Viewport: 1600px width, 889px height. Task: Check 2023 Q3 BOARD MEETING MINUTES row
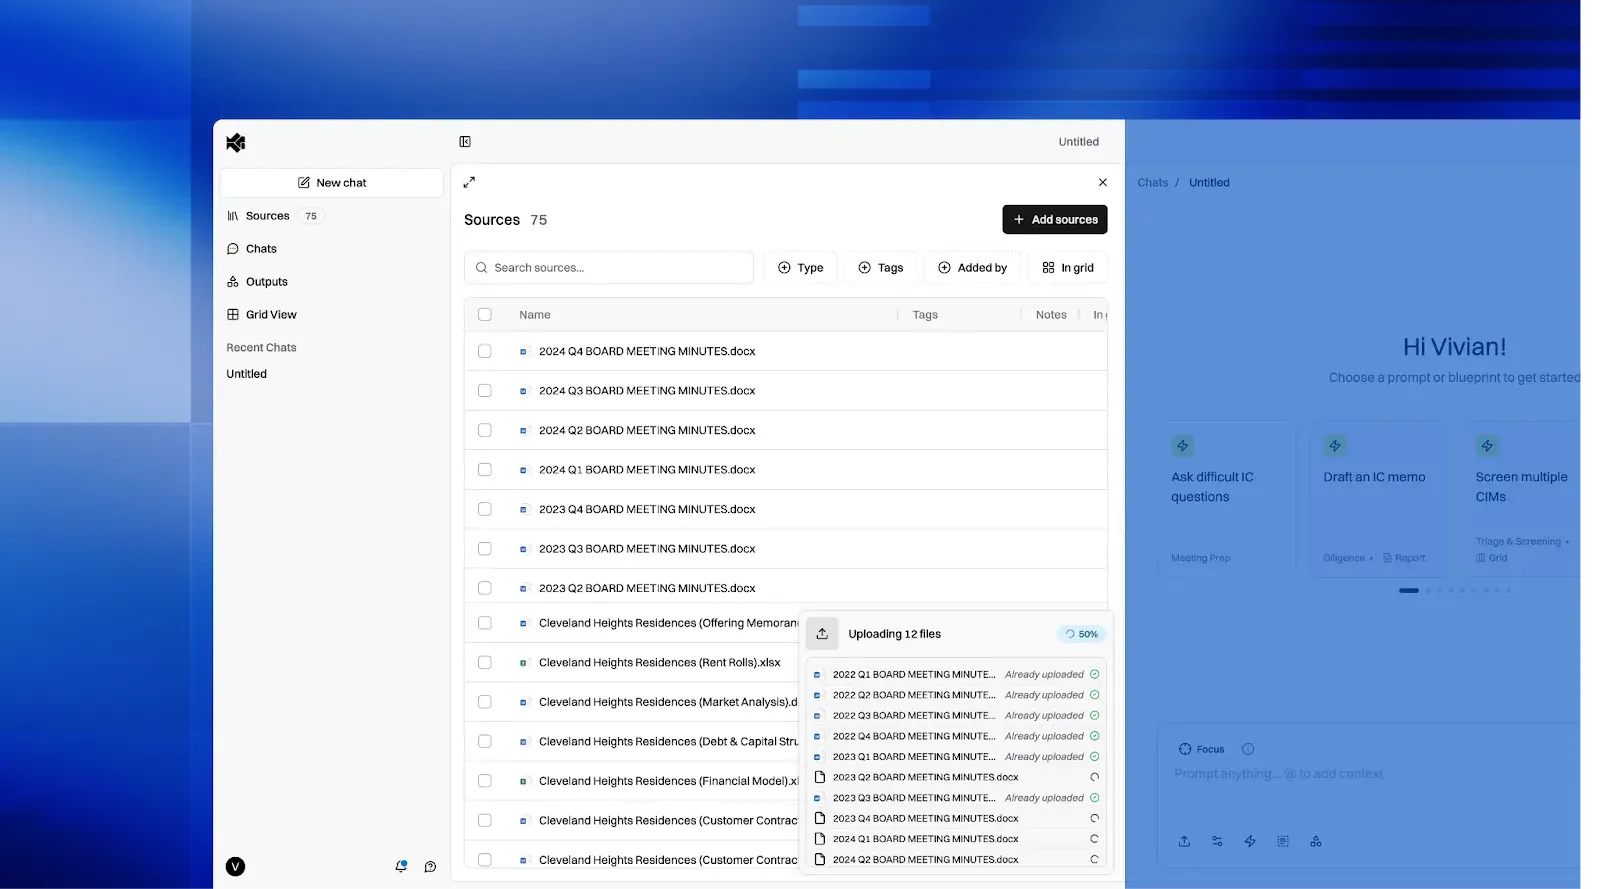485,549
